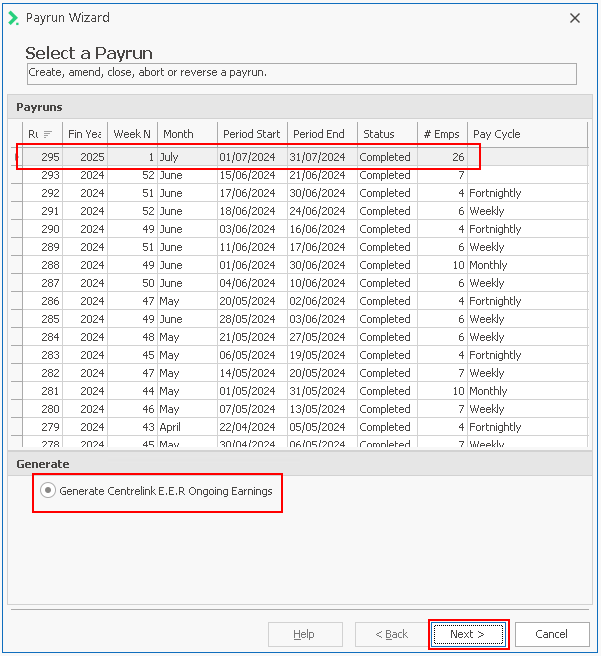
Task: Click the Month column header
Action: pyautogui.click(x=186, y=134)
